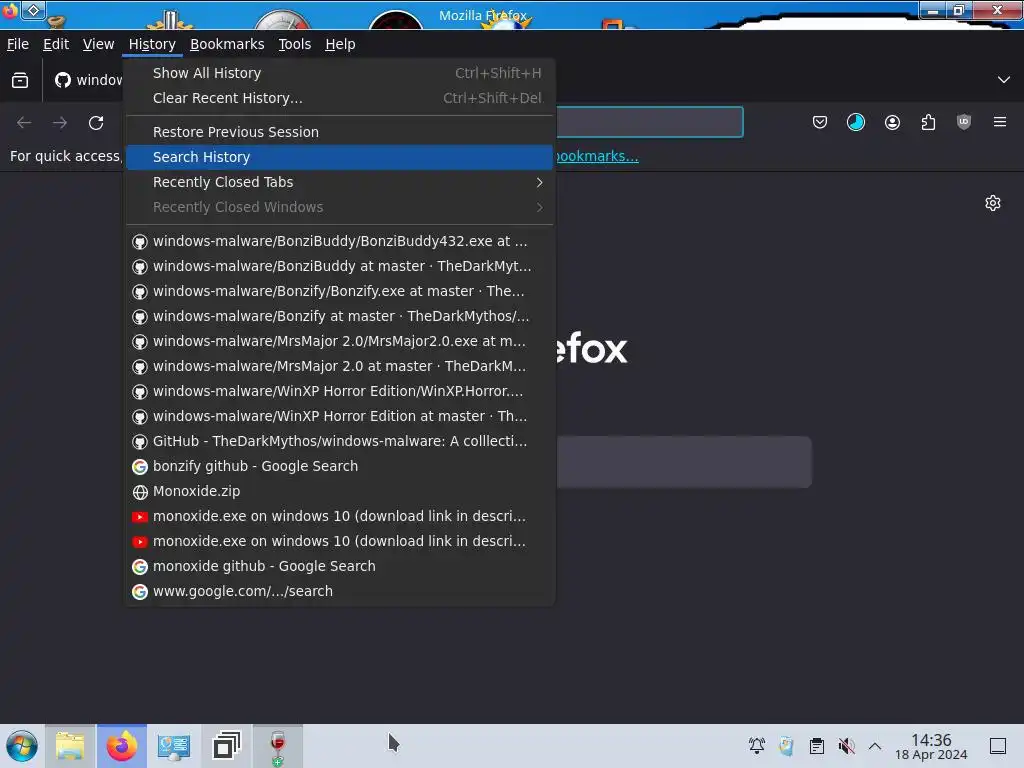
Task: Click the blue circular extension icon
Action: click(856, 122)
